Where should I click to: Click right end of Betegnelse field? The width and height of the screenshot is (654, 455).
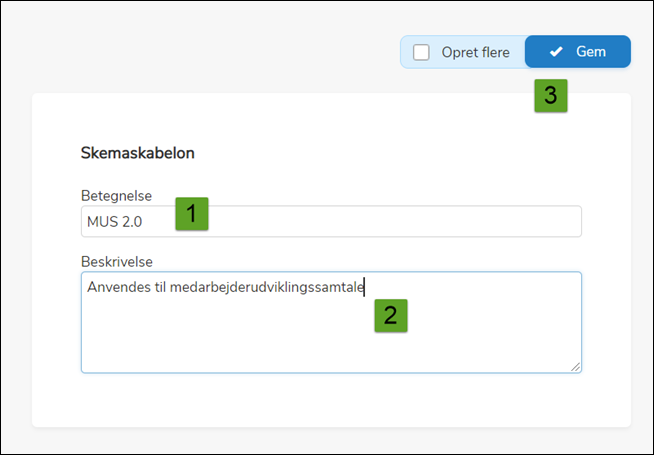[x=560, y=221]
